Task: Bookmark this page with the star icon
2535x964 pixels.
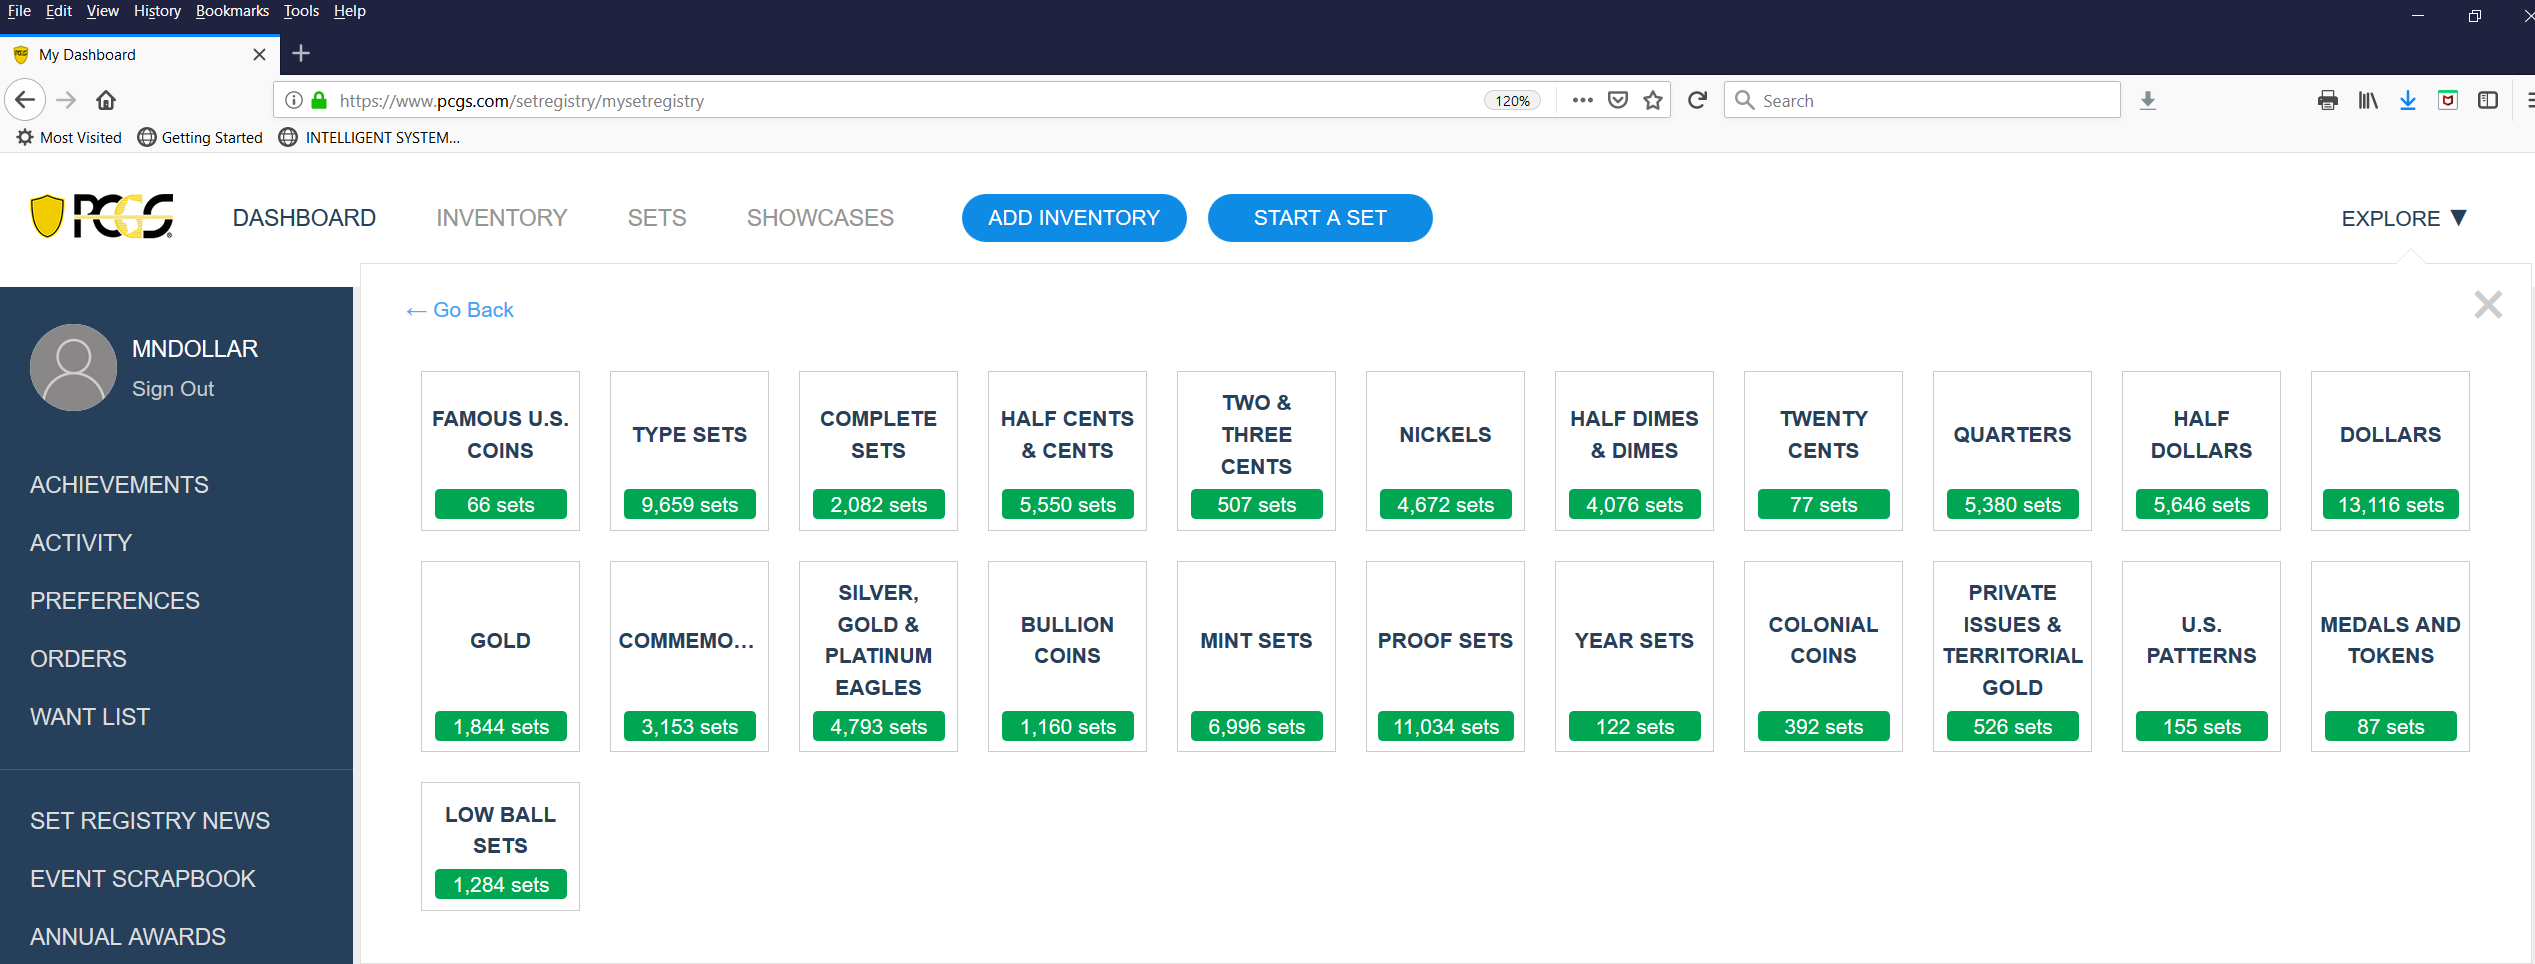Action: pyautogui.click(x=1653, y=100)
